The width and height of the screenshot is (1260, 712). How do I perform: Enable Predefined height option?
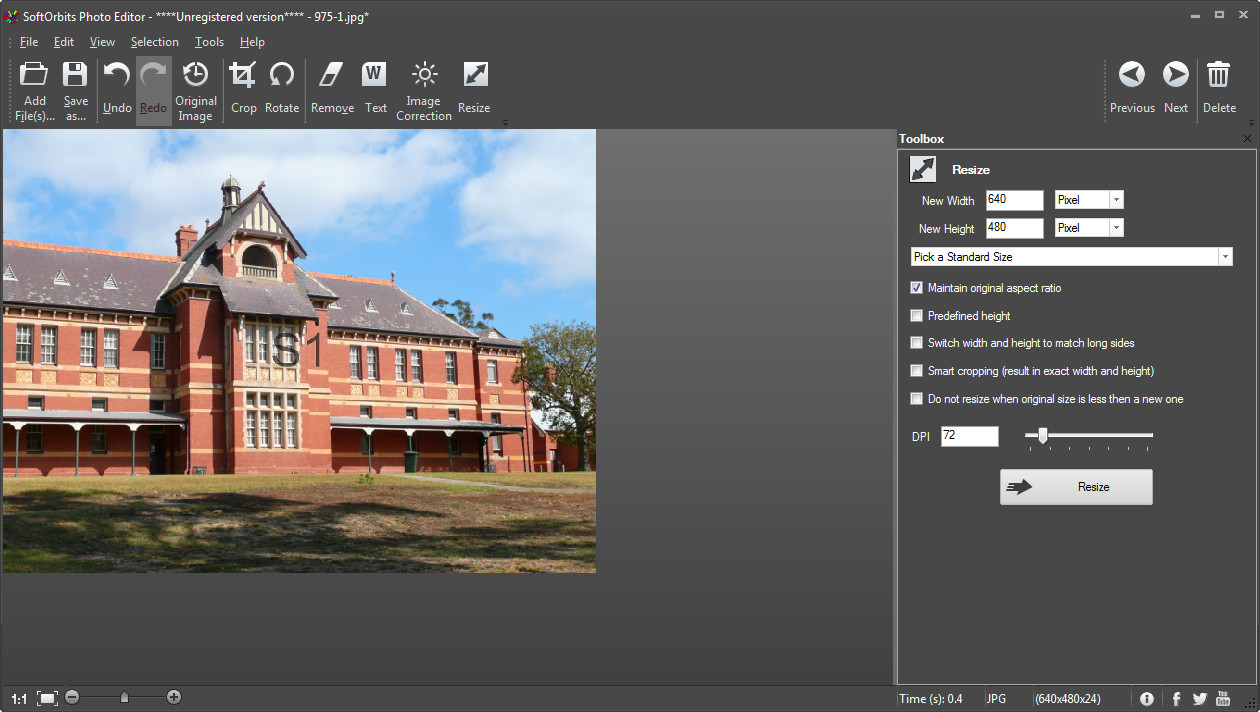click(916, 315)
